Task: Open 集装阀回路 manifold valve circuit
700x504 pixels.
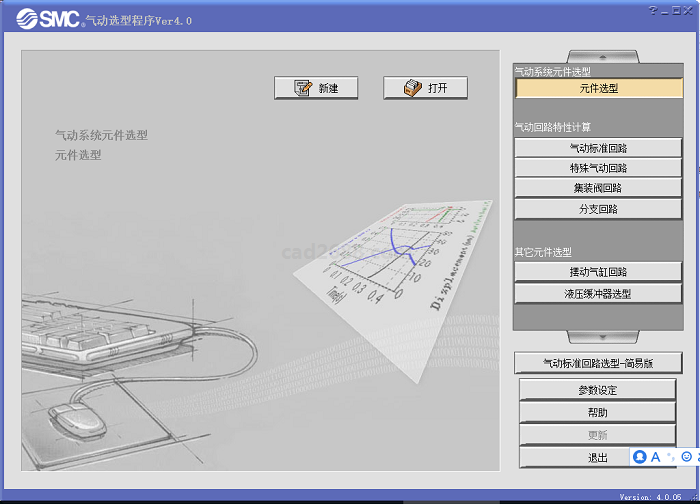Action: [x=599, y=188]
